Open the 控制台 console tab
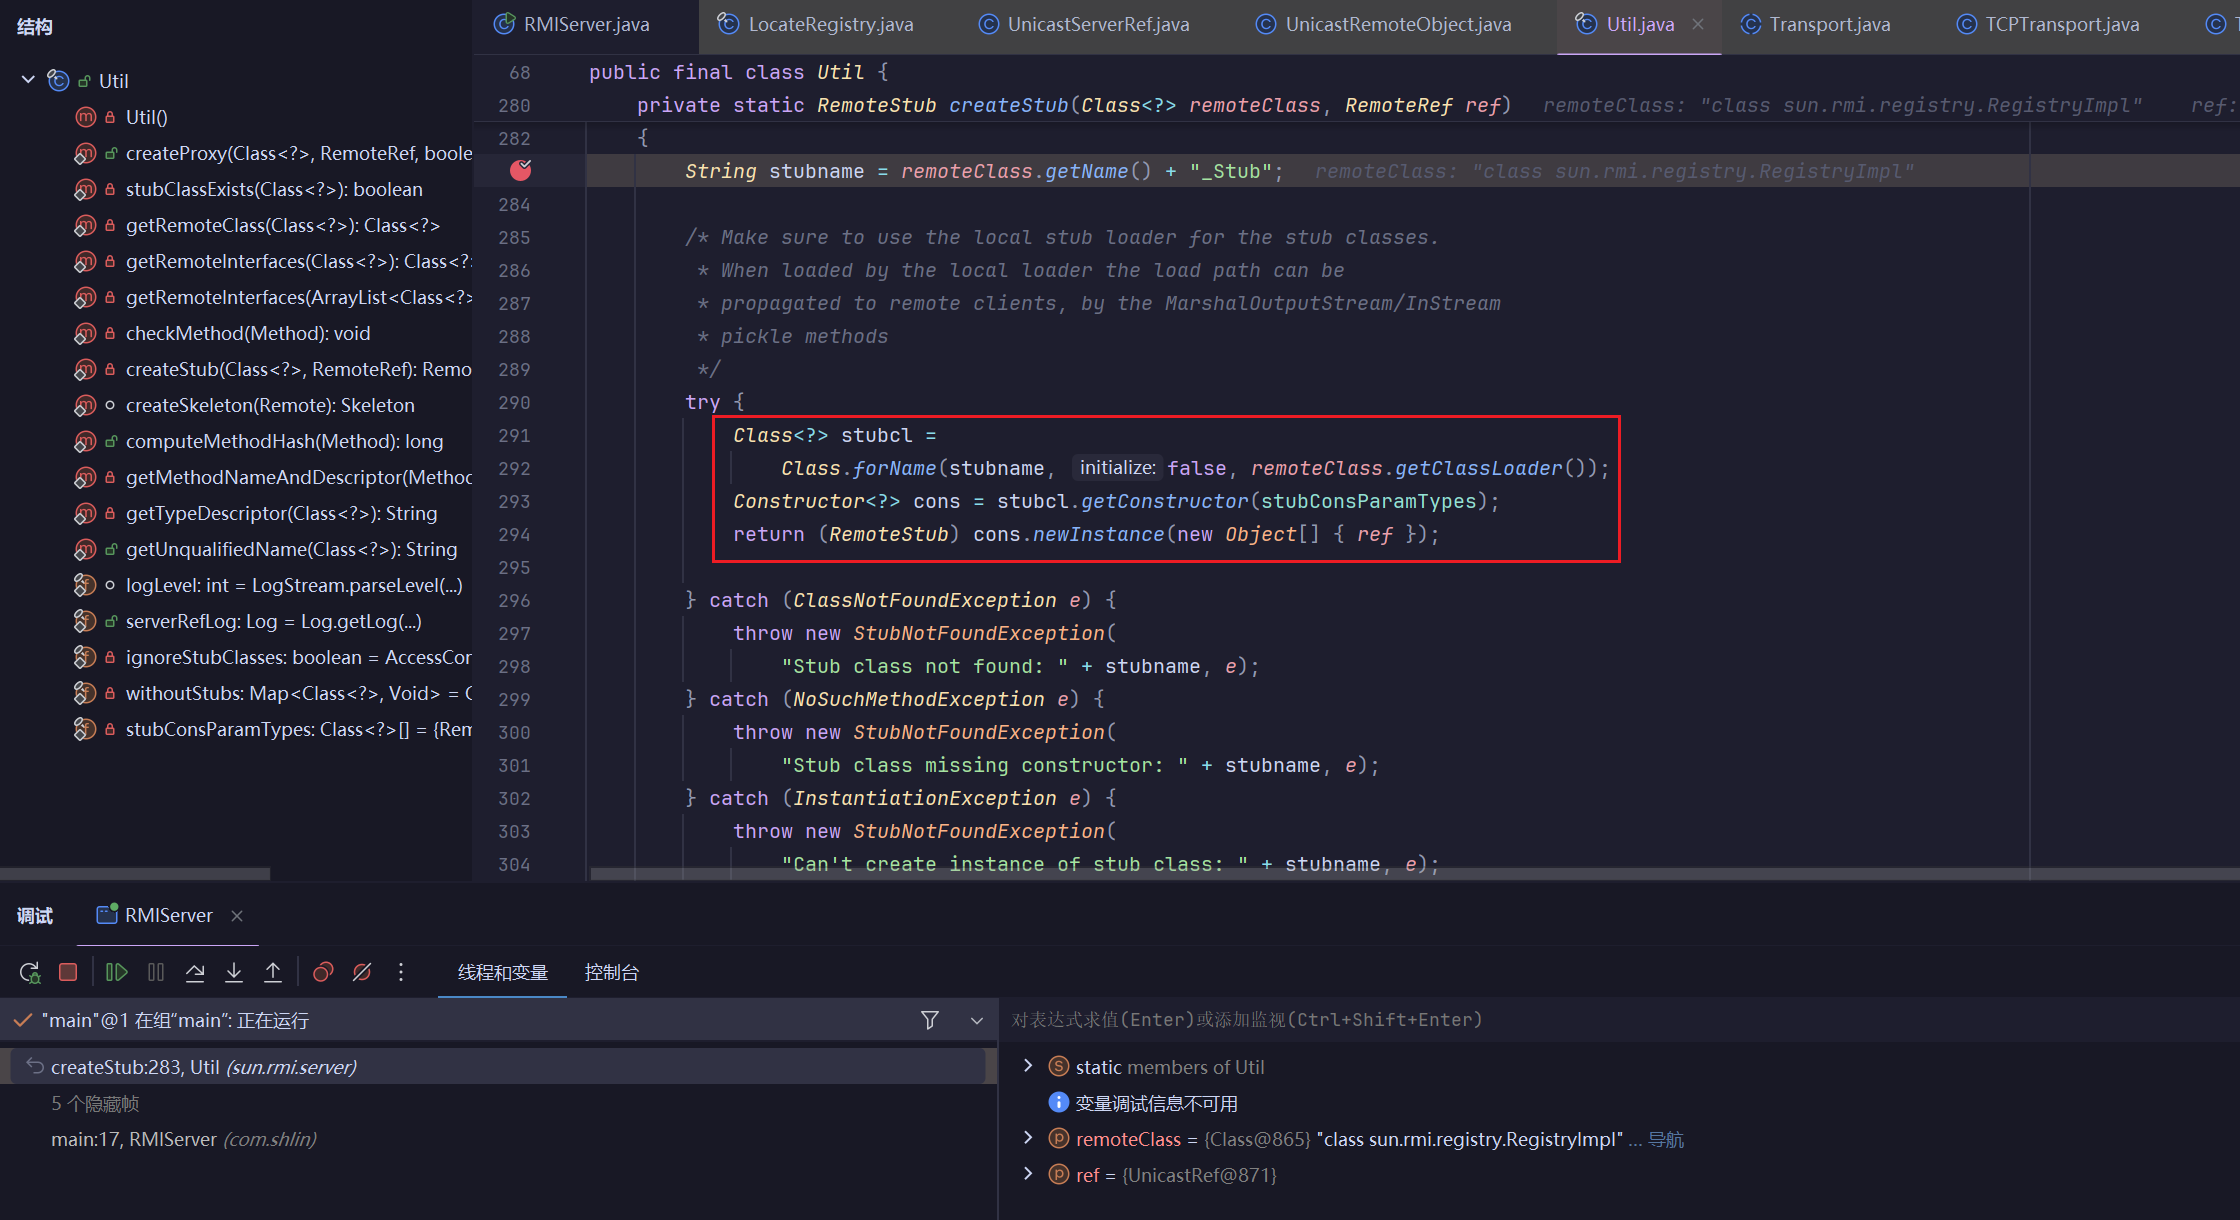 (611, 972)
